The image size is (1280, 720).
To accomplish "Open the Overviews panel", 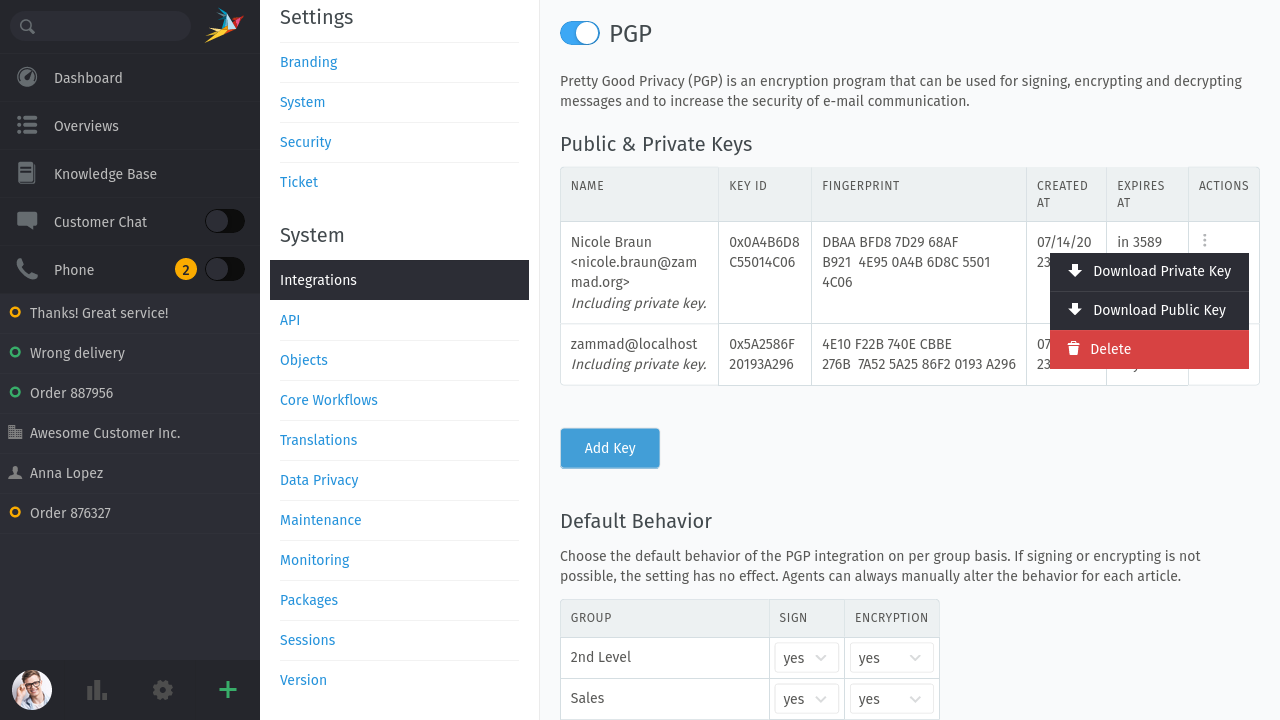I will 86,125.
